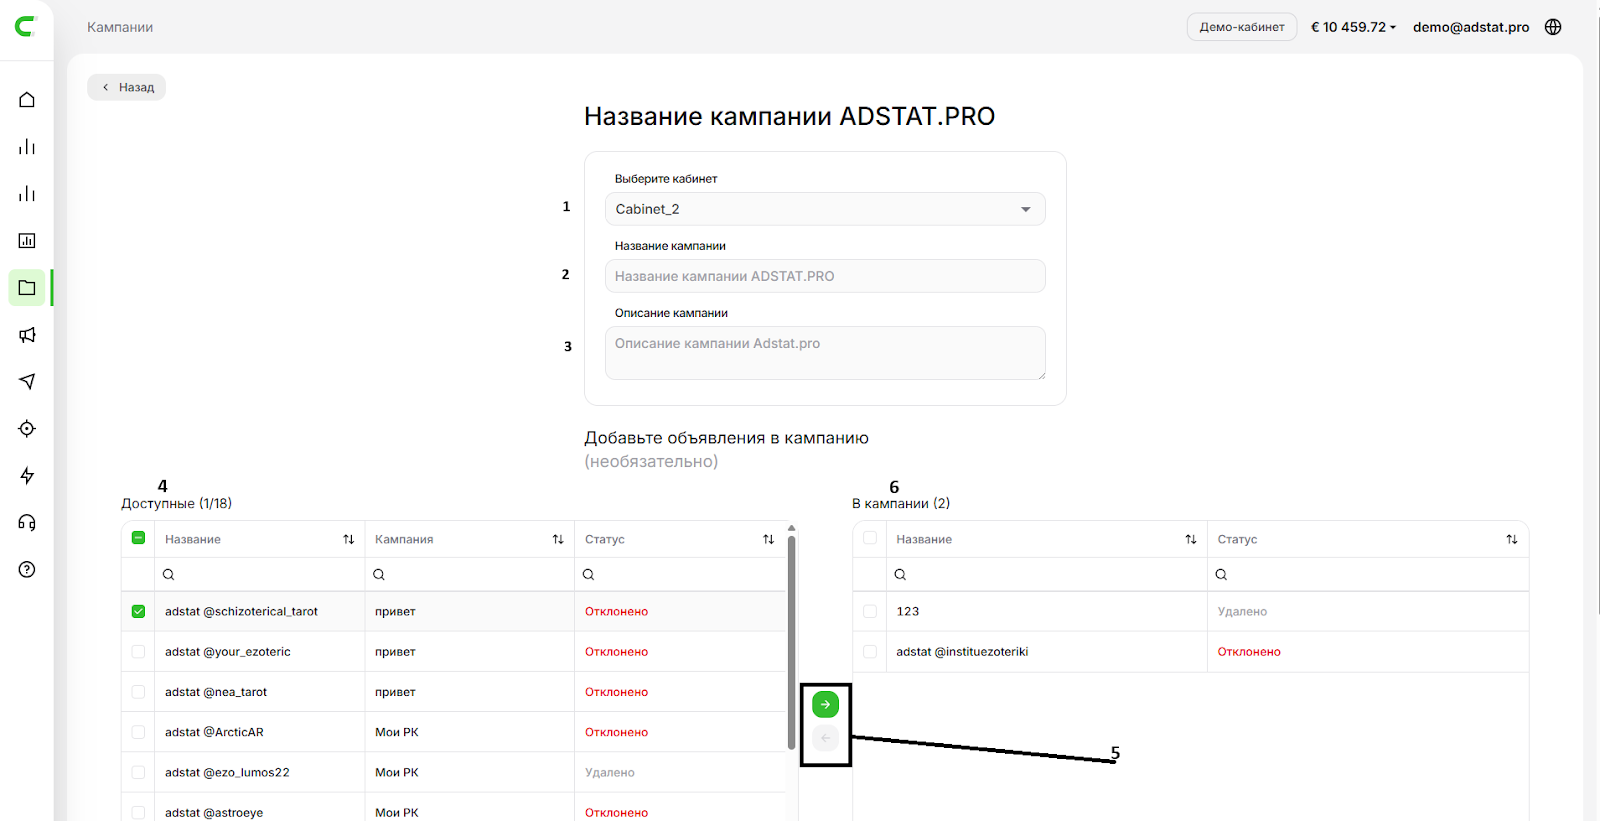Click the green Adstat logo

pyautogui.click(x=26, y=27)
